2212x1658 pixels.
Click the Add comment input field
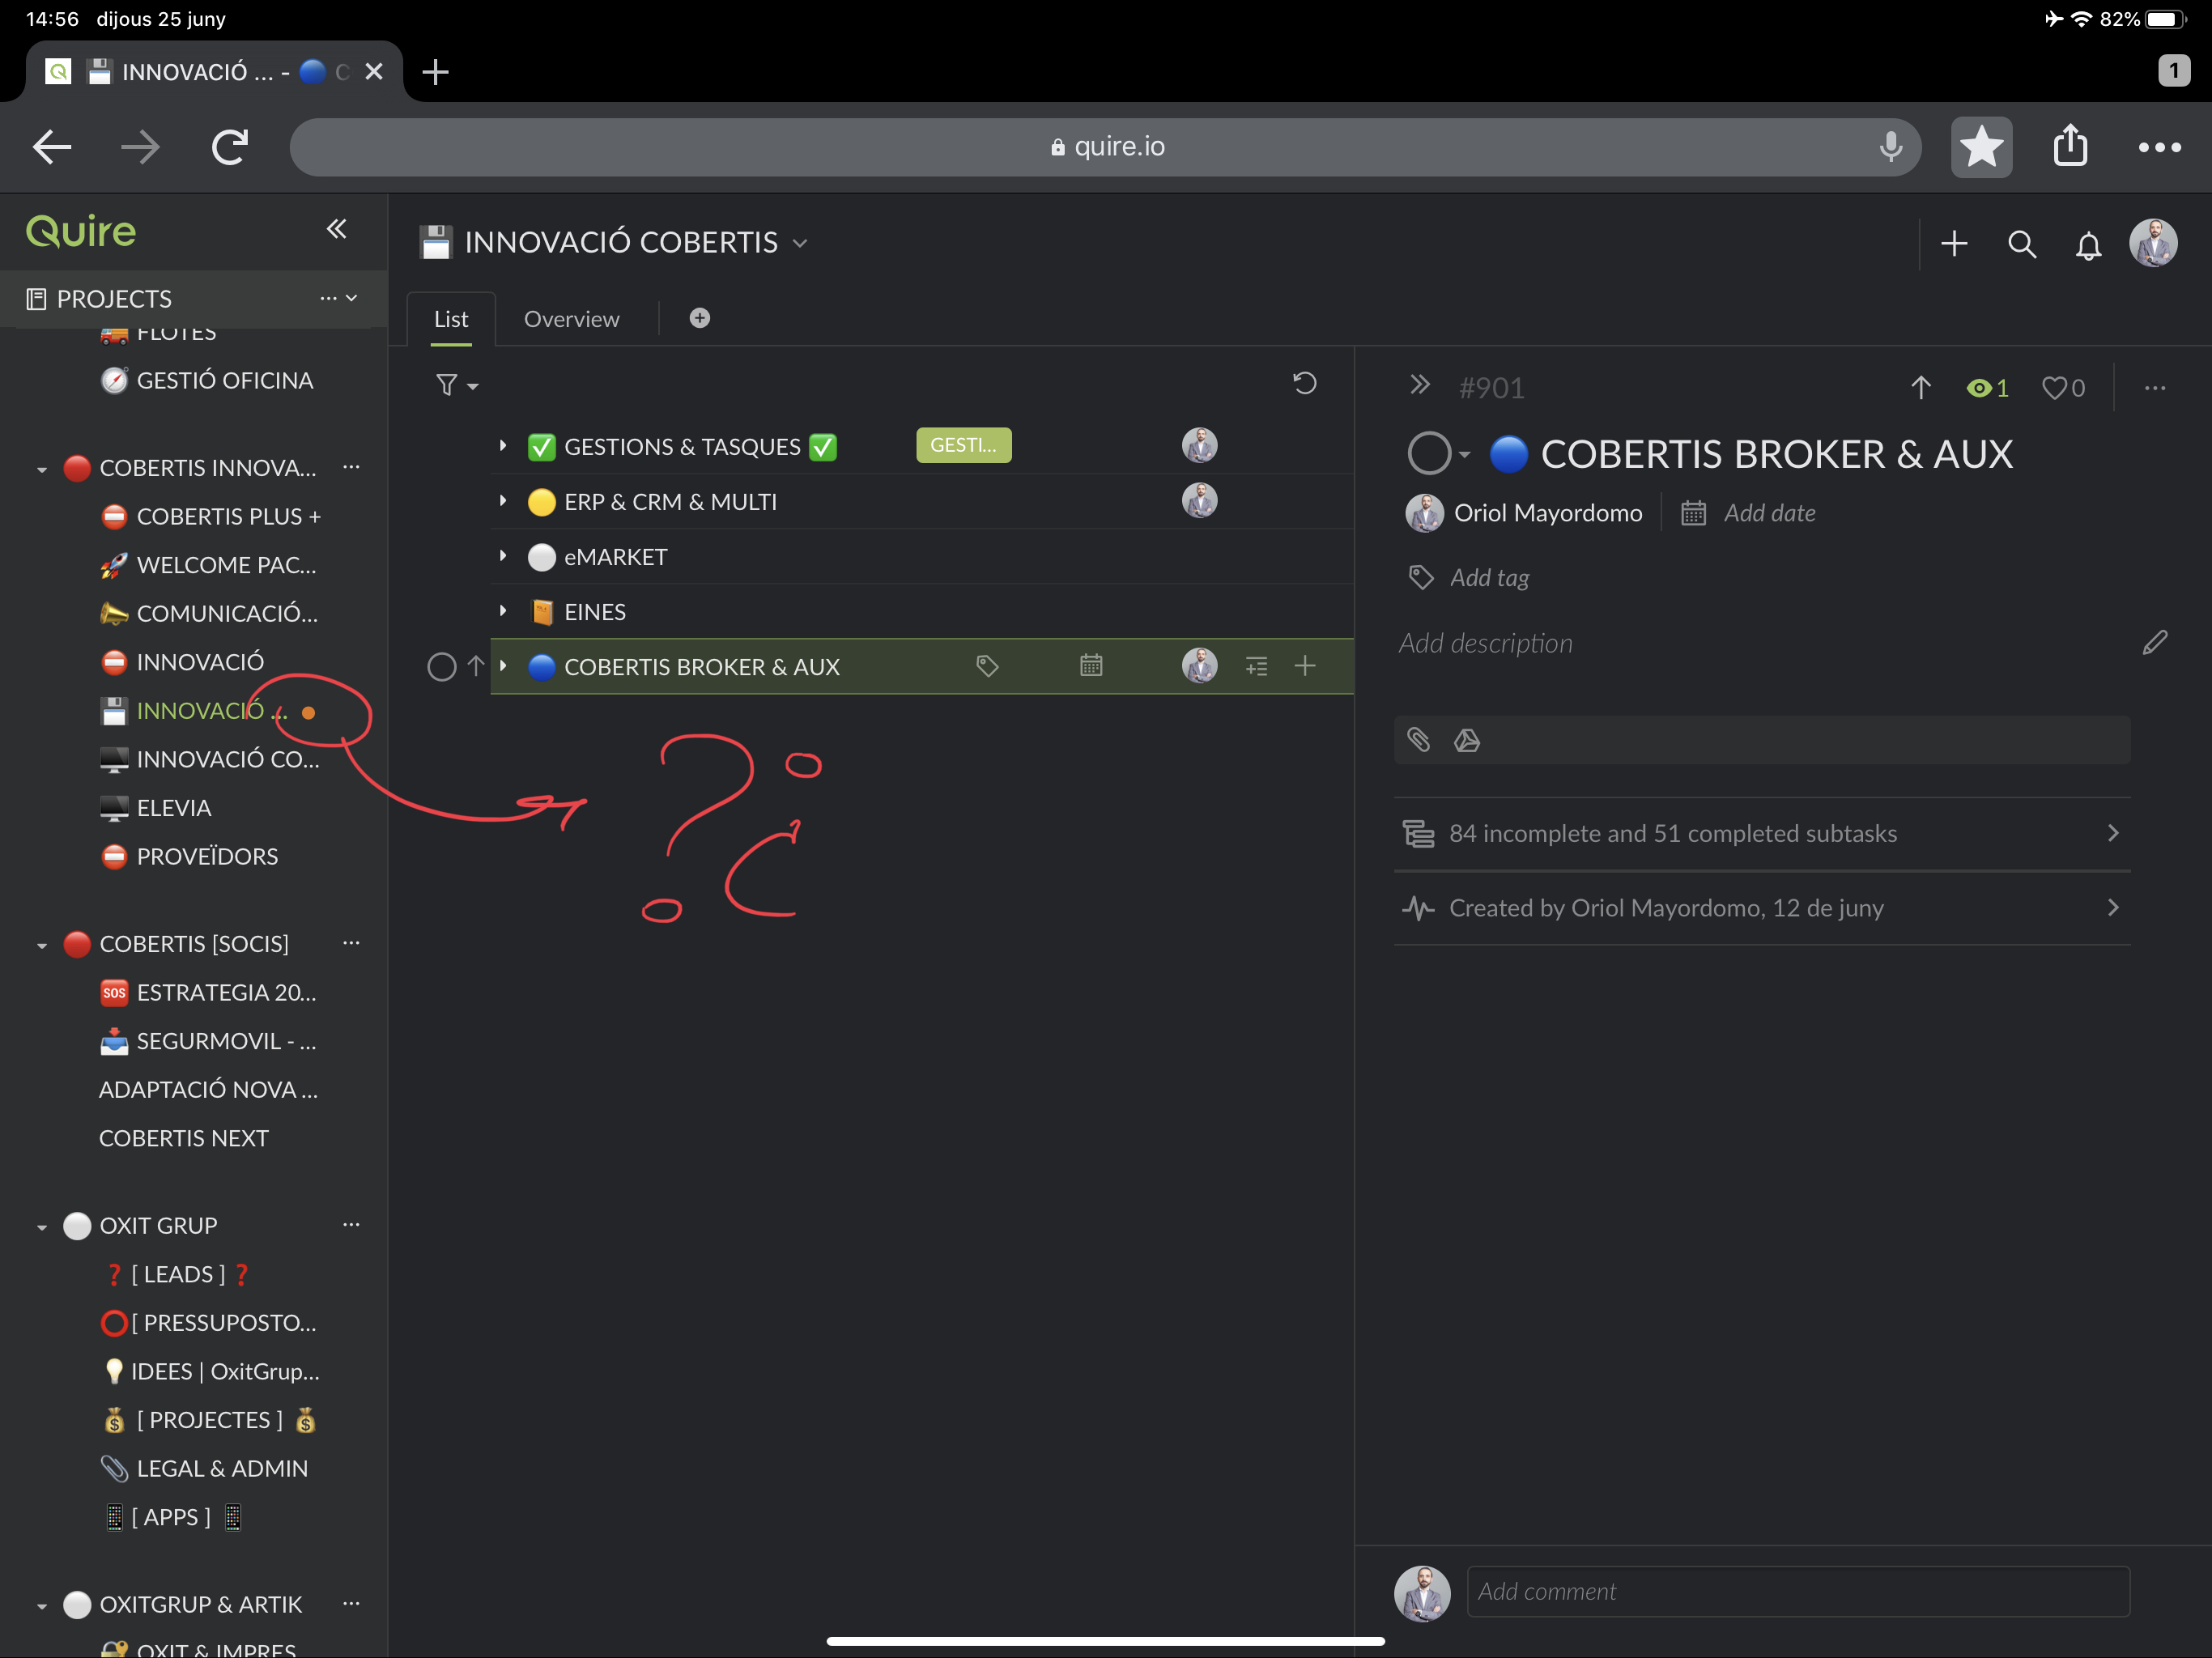(x=1798, y=1591)
